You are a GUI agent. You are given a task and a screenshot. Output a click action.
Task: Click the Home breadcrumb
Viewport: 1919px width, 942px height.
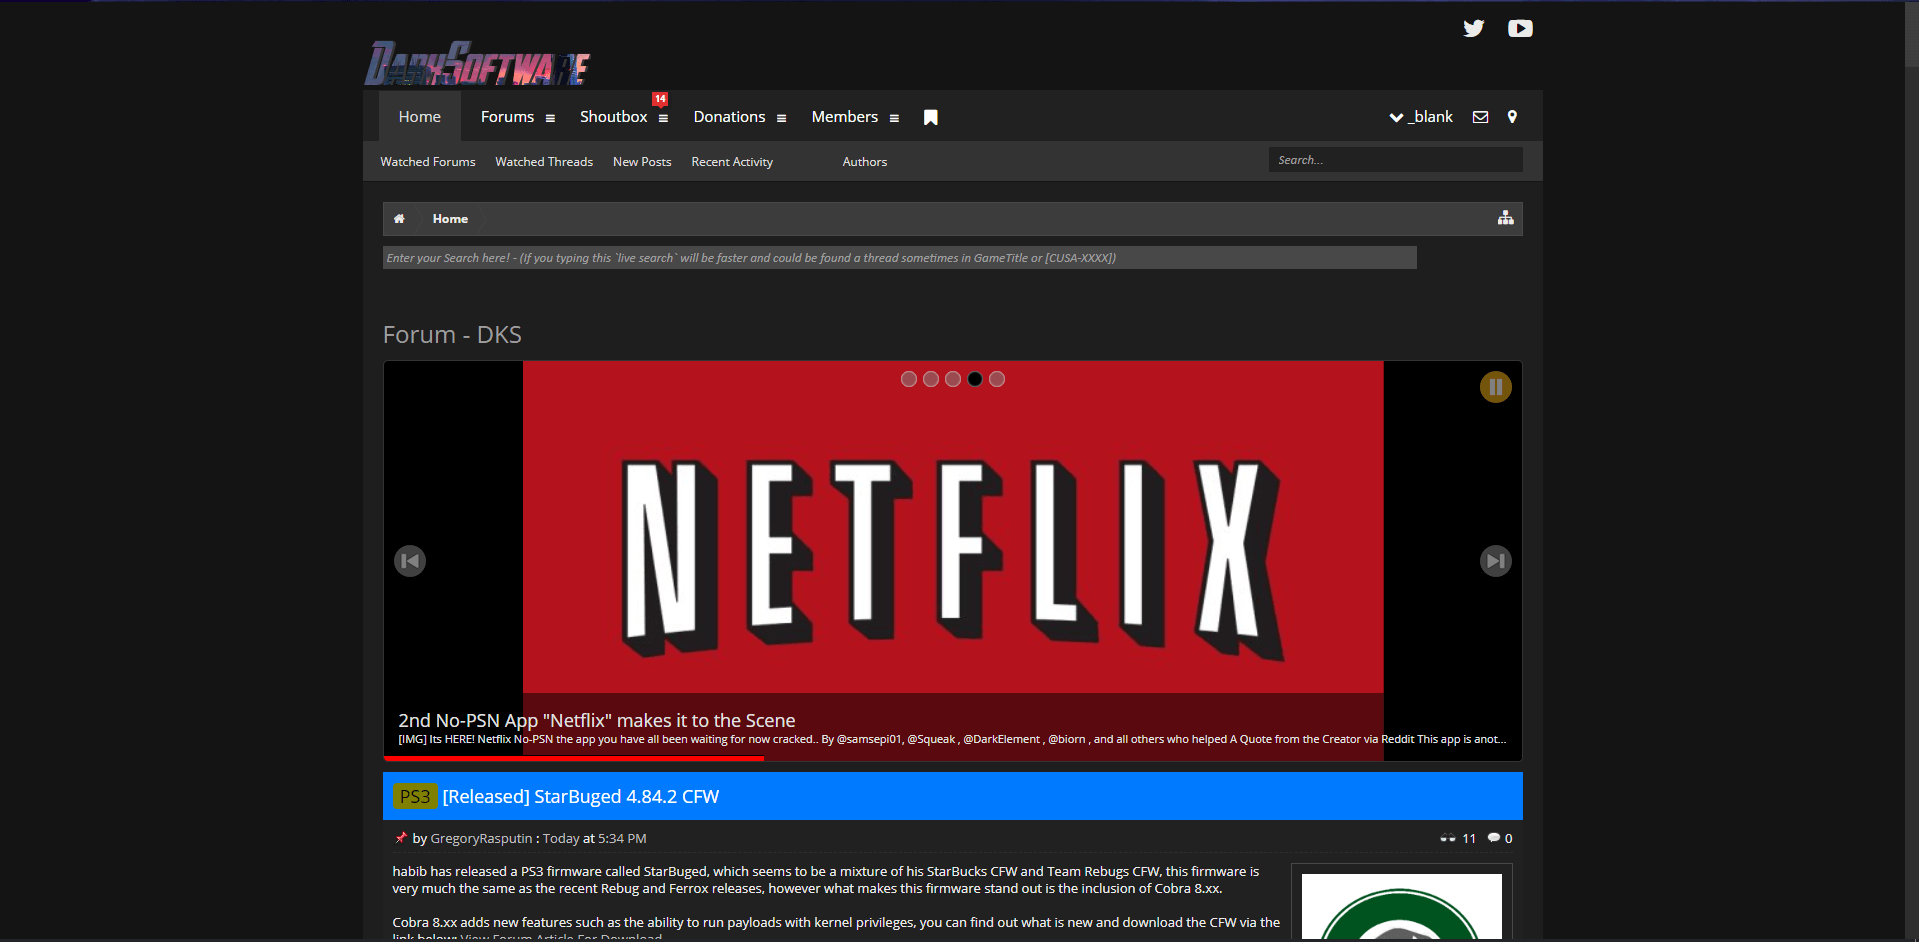[x=450, y=219]
